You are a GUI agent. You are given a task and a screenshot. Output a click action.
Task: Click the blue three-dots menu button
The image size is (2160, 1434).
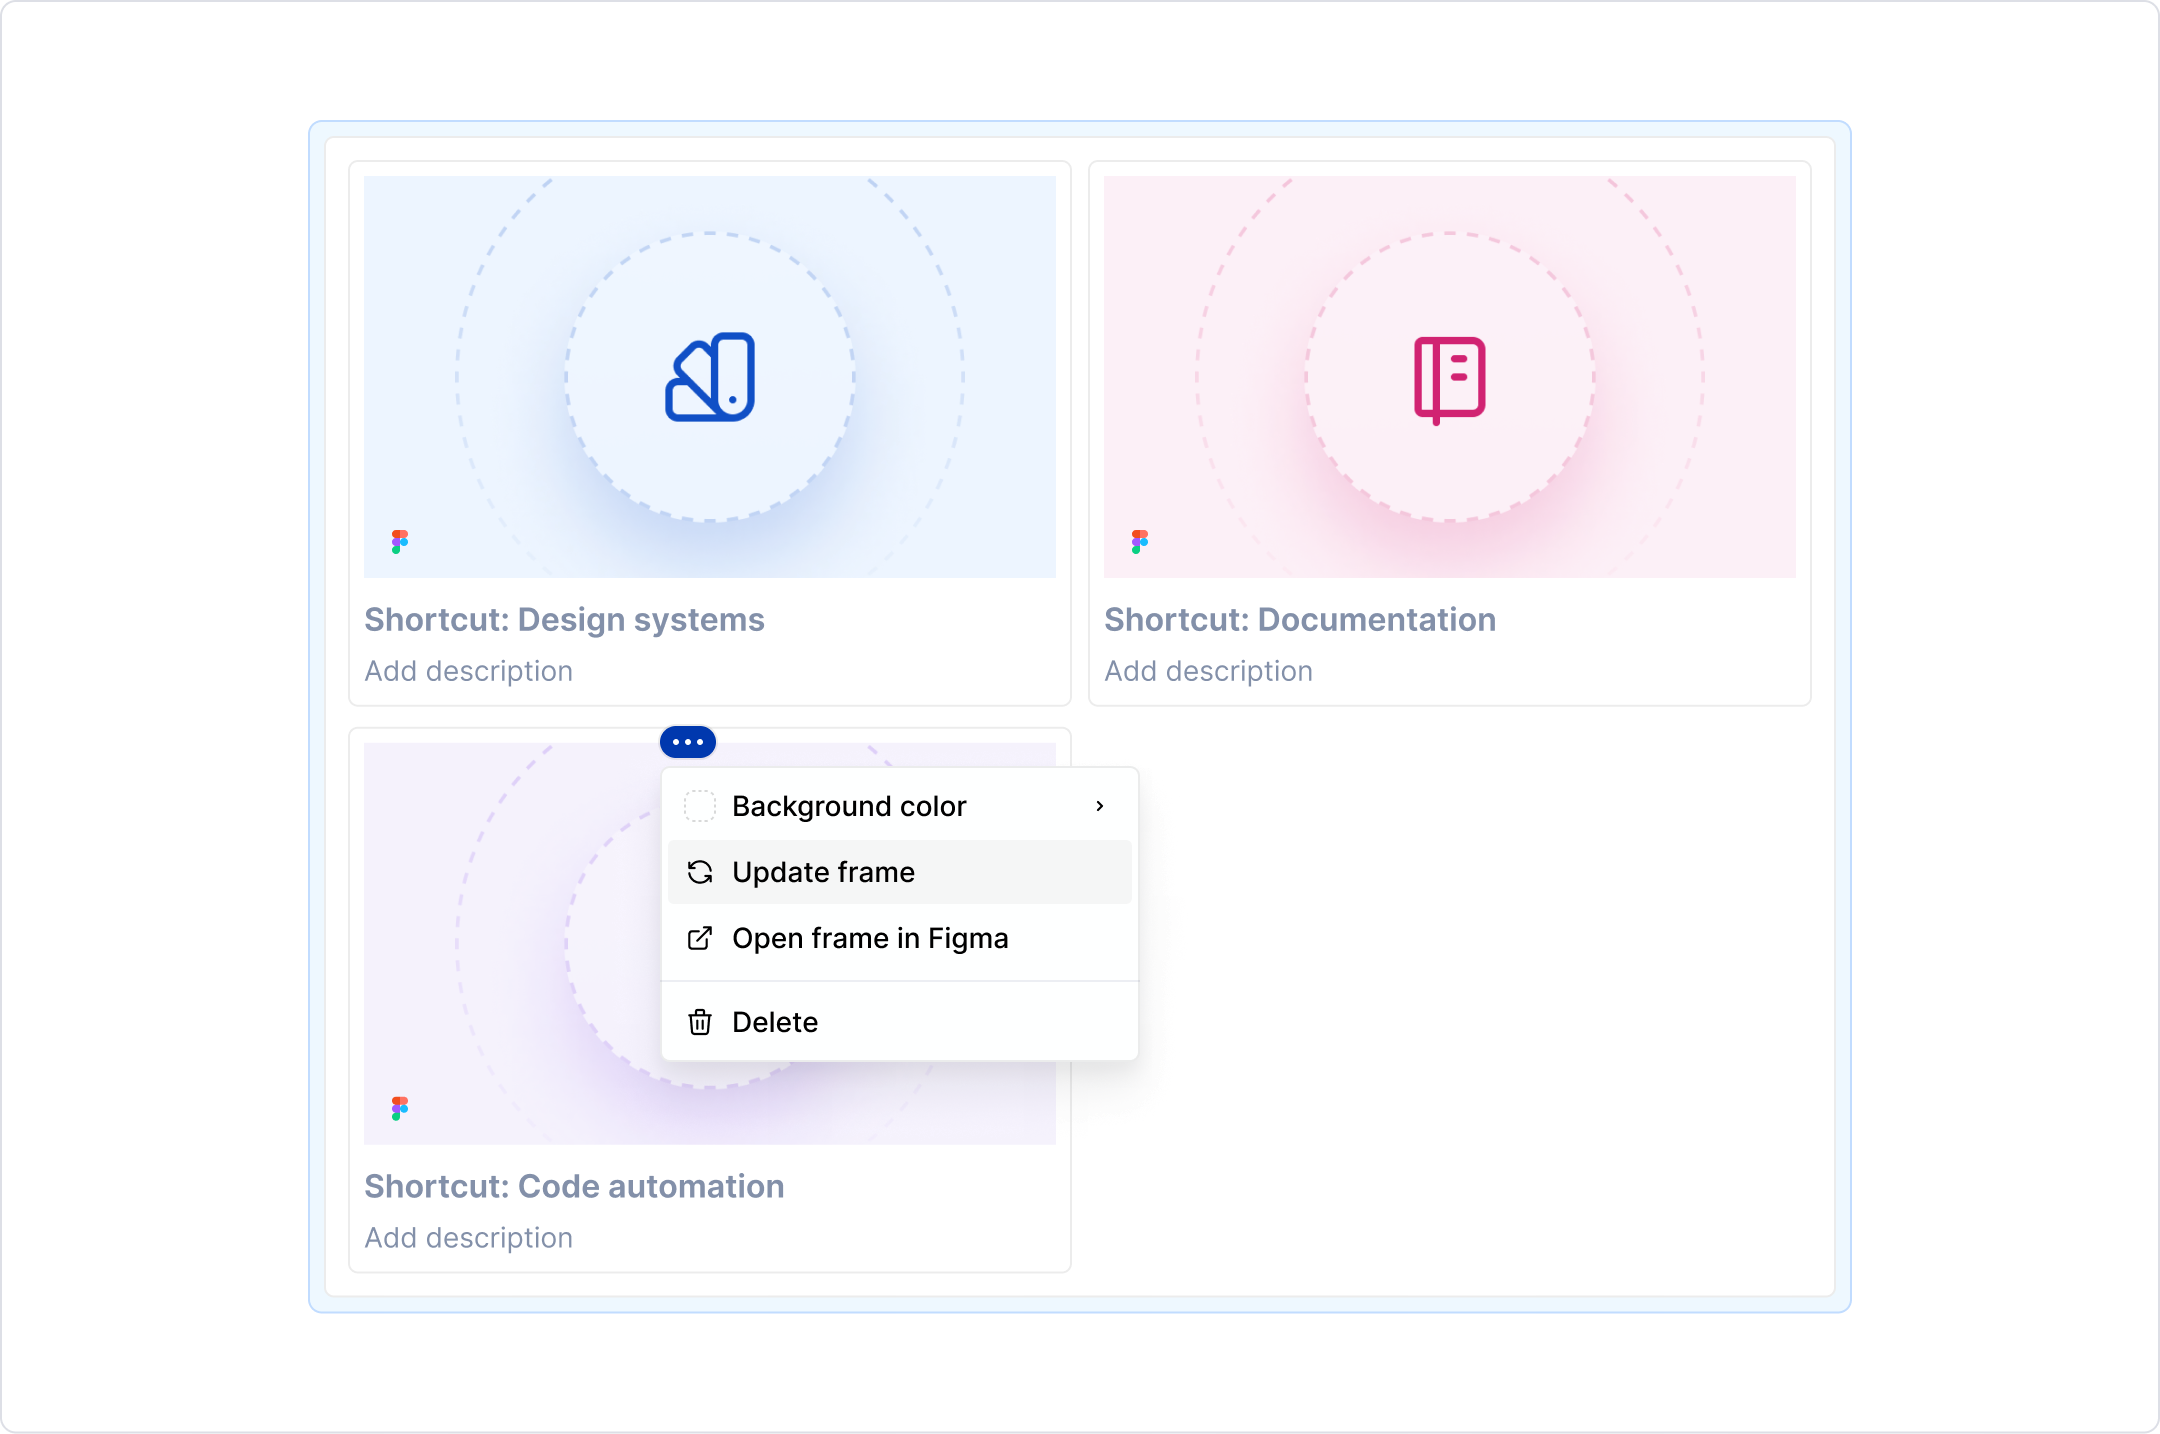pos(688,742)
